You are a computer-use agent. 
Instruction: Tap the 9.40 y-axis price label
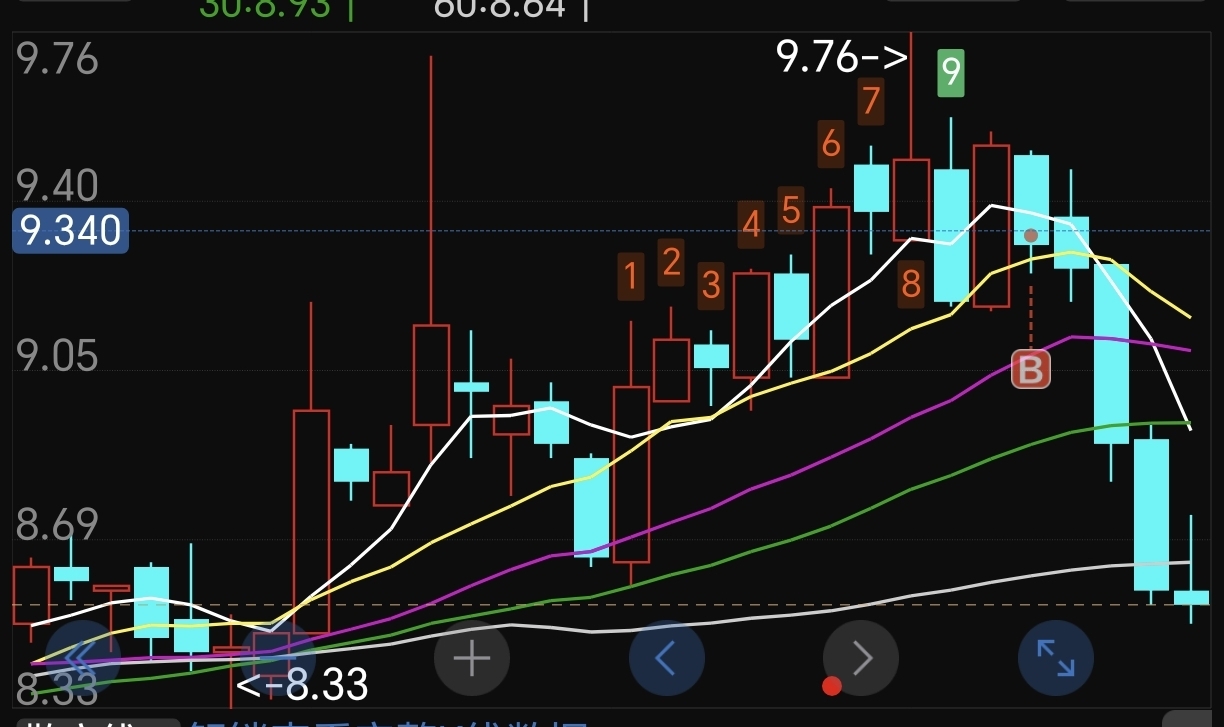pos(58,186)
